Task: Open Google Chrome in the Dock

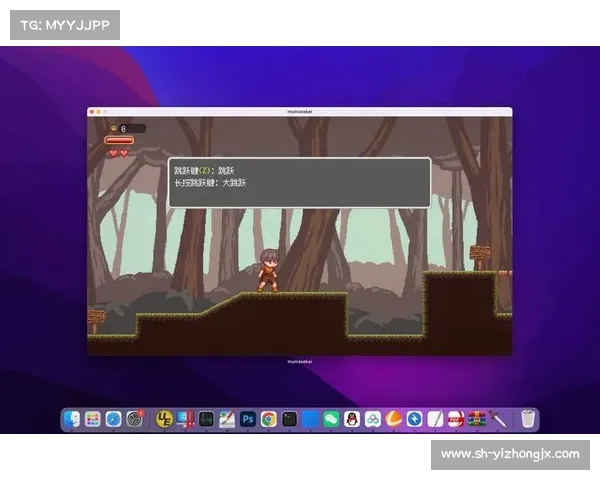Action: [x=269, y=419]
